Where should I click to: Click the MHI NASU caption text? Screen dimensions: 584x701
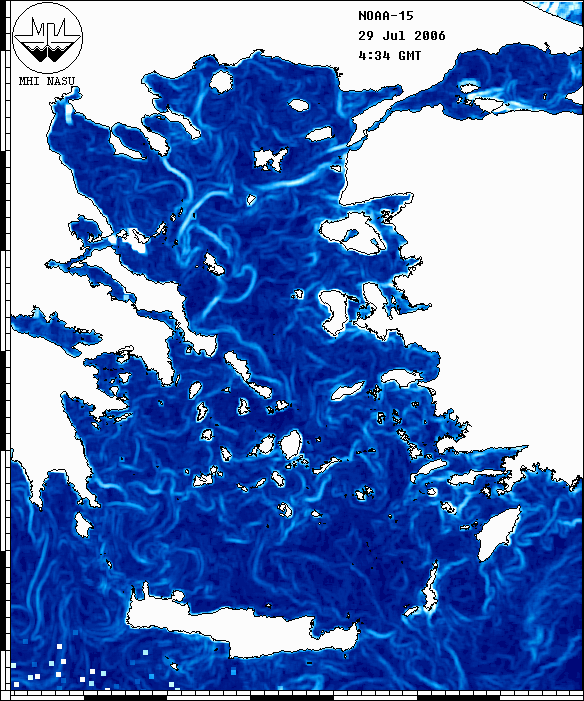[x=47, y=81]
